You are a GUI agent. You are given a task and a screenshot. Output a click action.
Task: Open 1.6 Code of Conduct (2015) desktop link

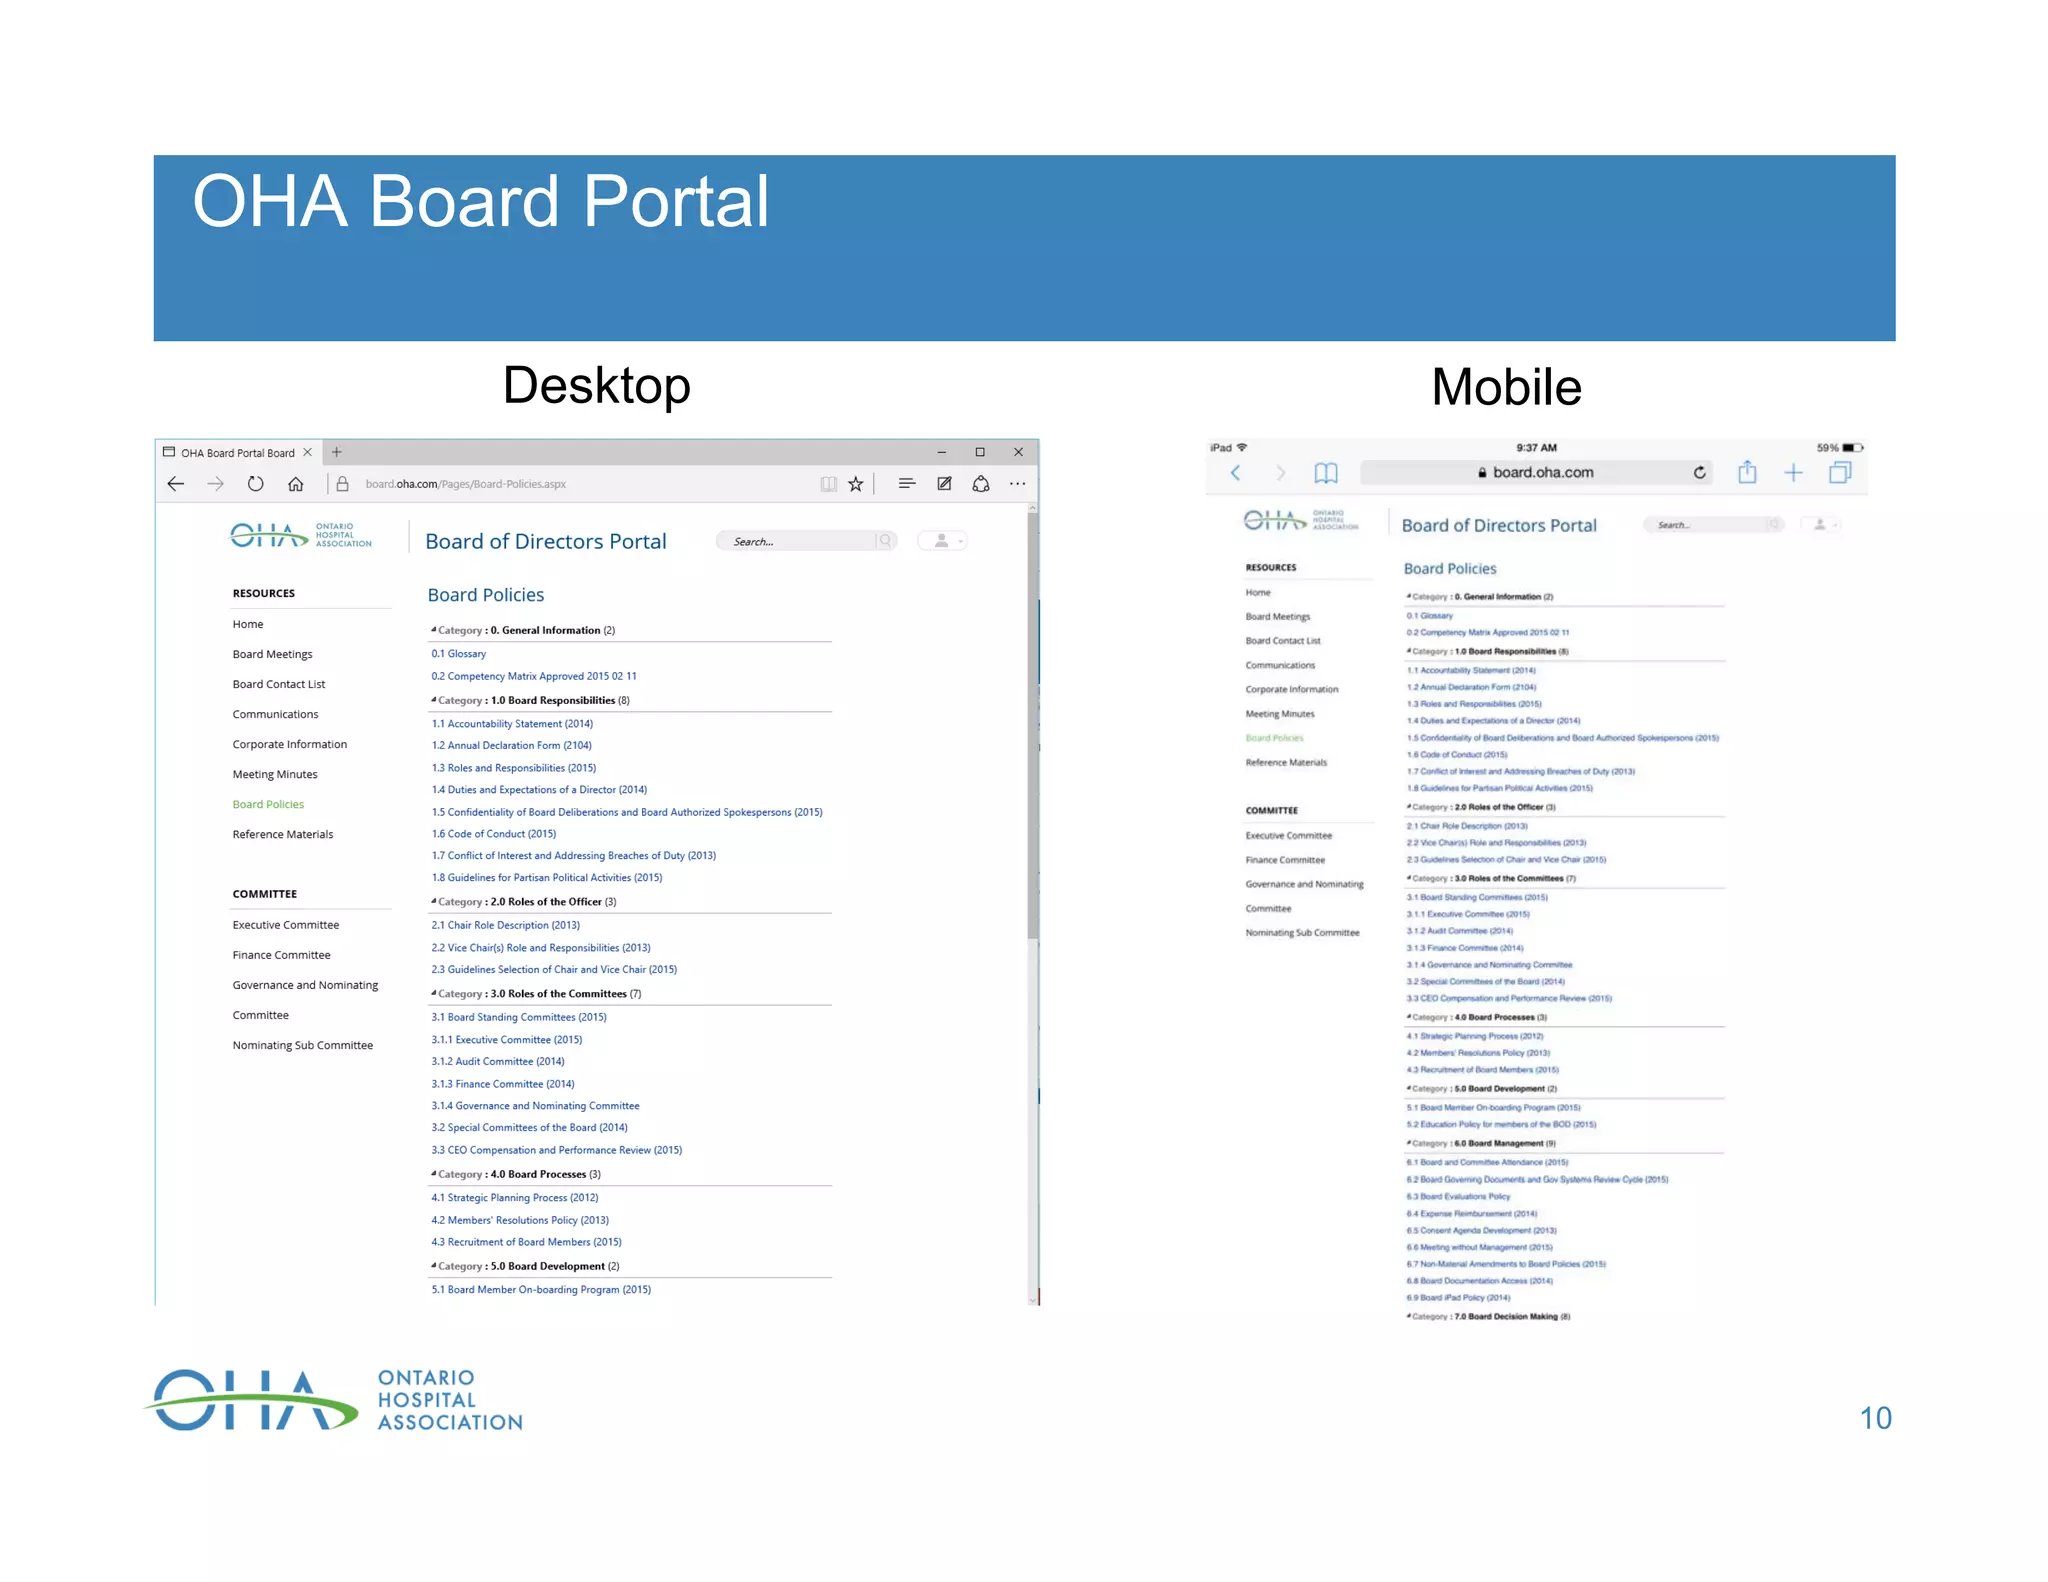(x=494, y=834)
